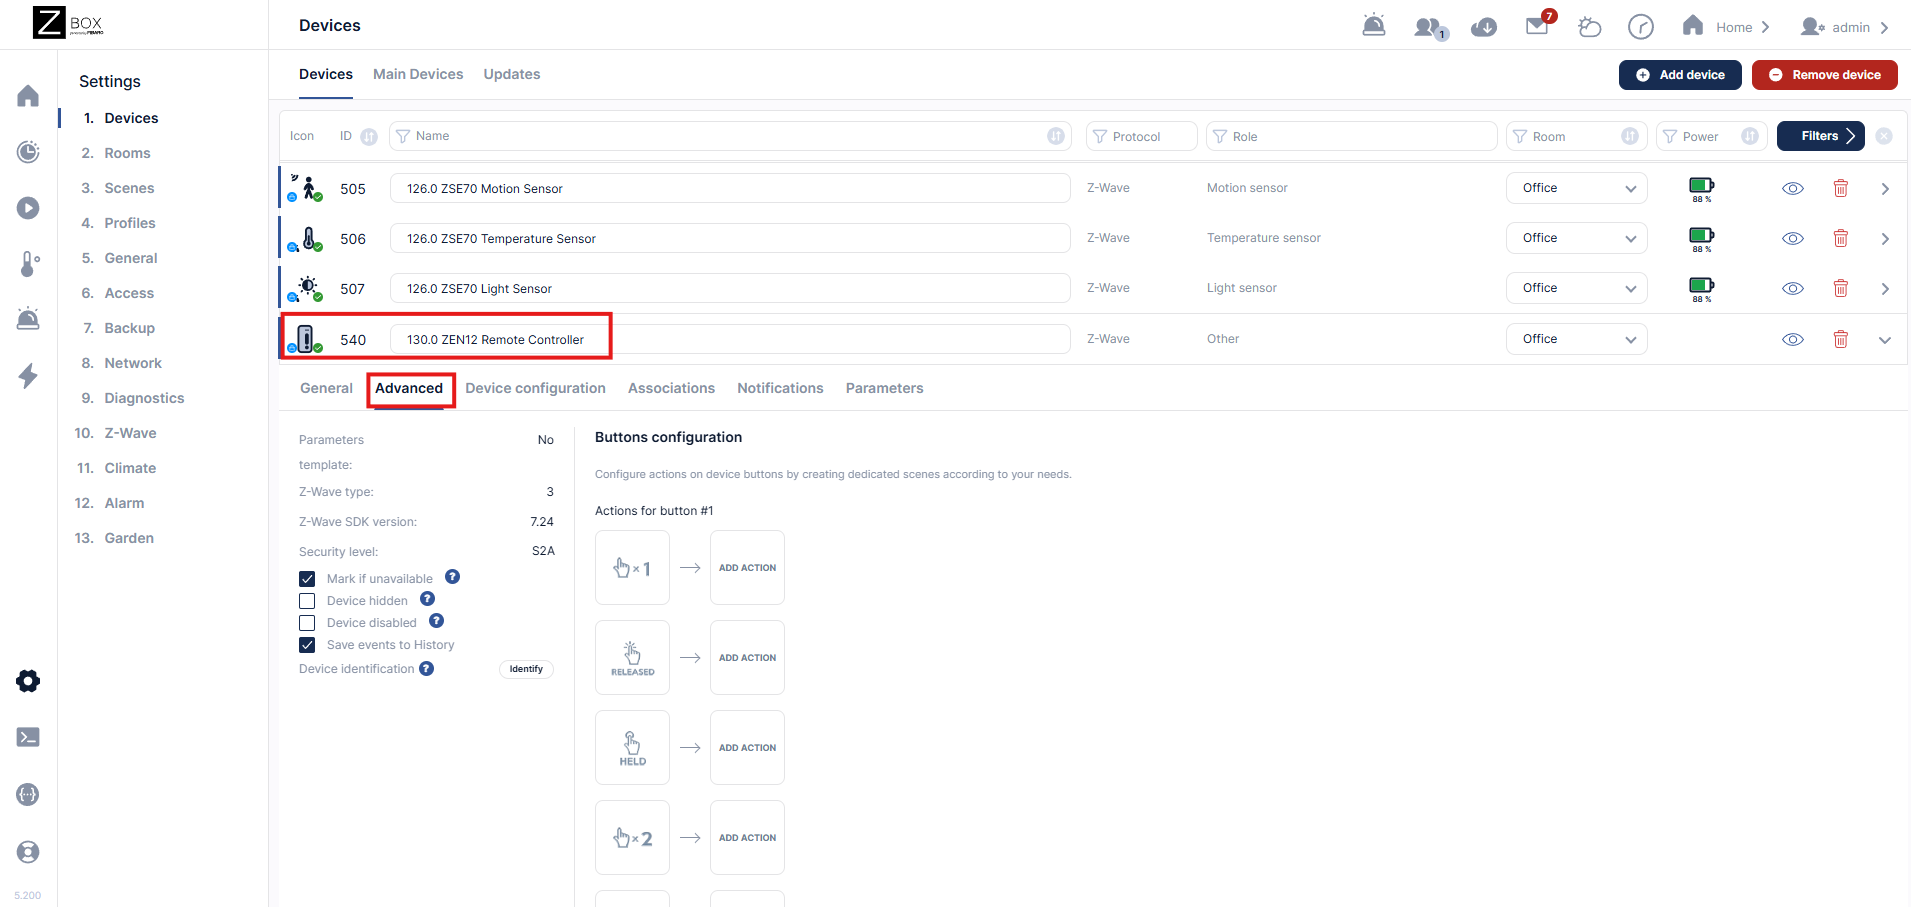Click the Remove device button
1911x907 pixels.
point(1825,75)
